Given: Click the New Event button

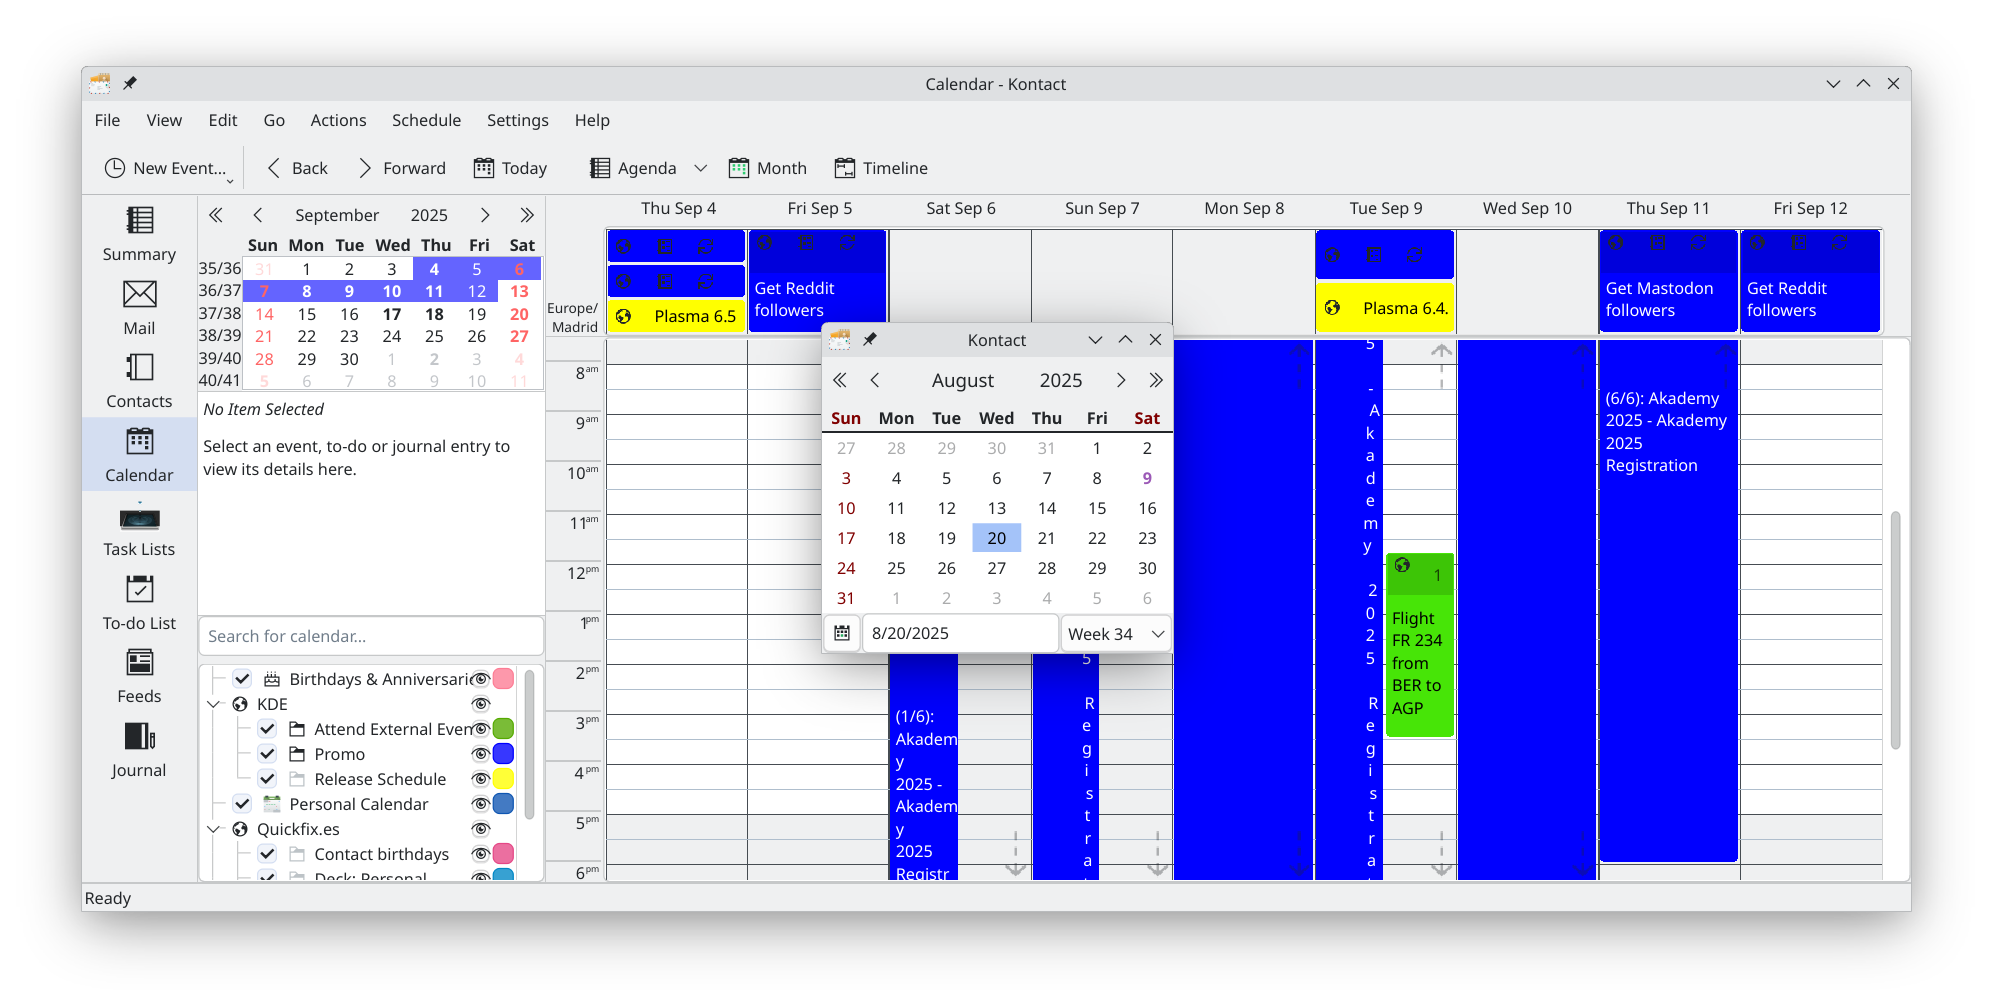Looking at the screenshot, I should (x=166, y=168).
